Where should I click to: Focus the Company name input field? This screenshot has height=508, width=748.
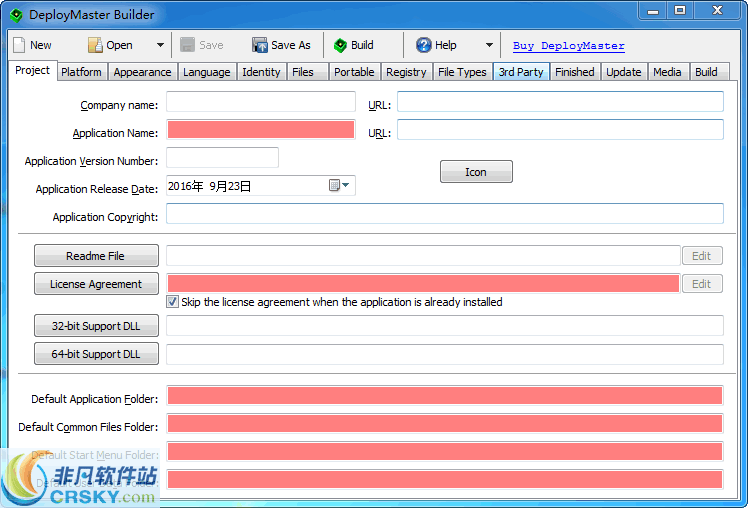pyautogui.click(x=260, y=102)
